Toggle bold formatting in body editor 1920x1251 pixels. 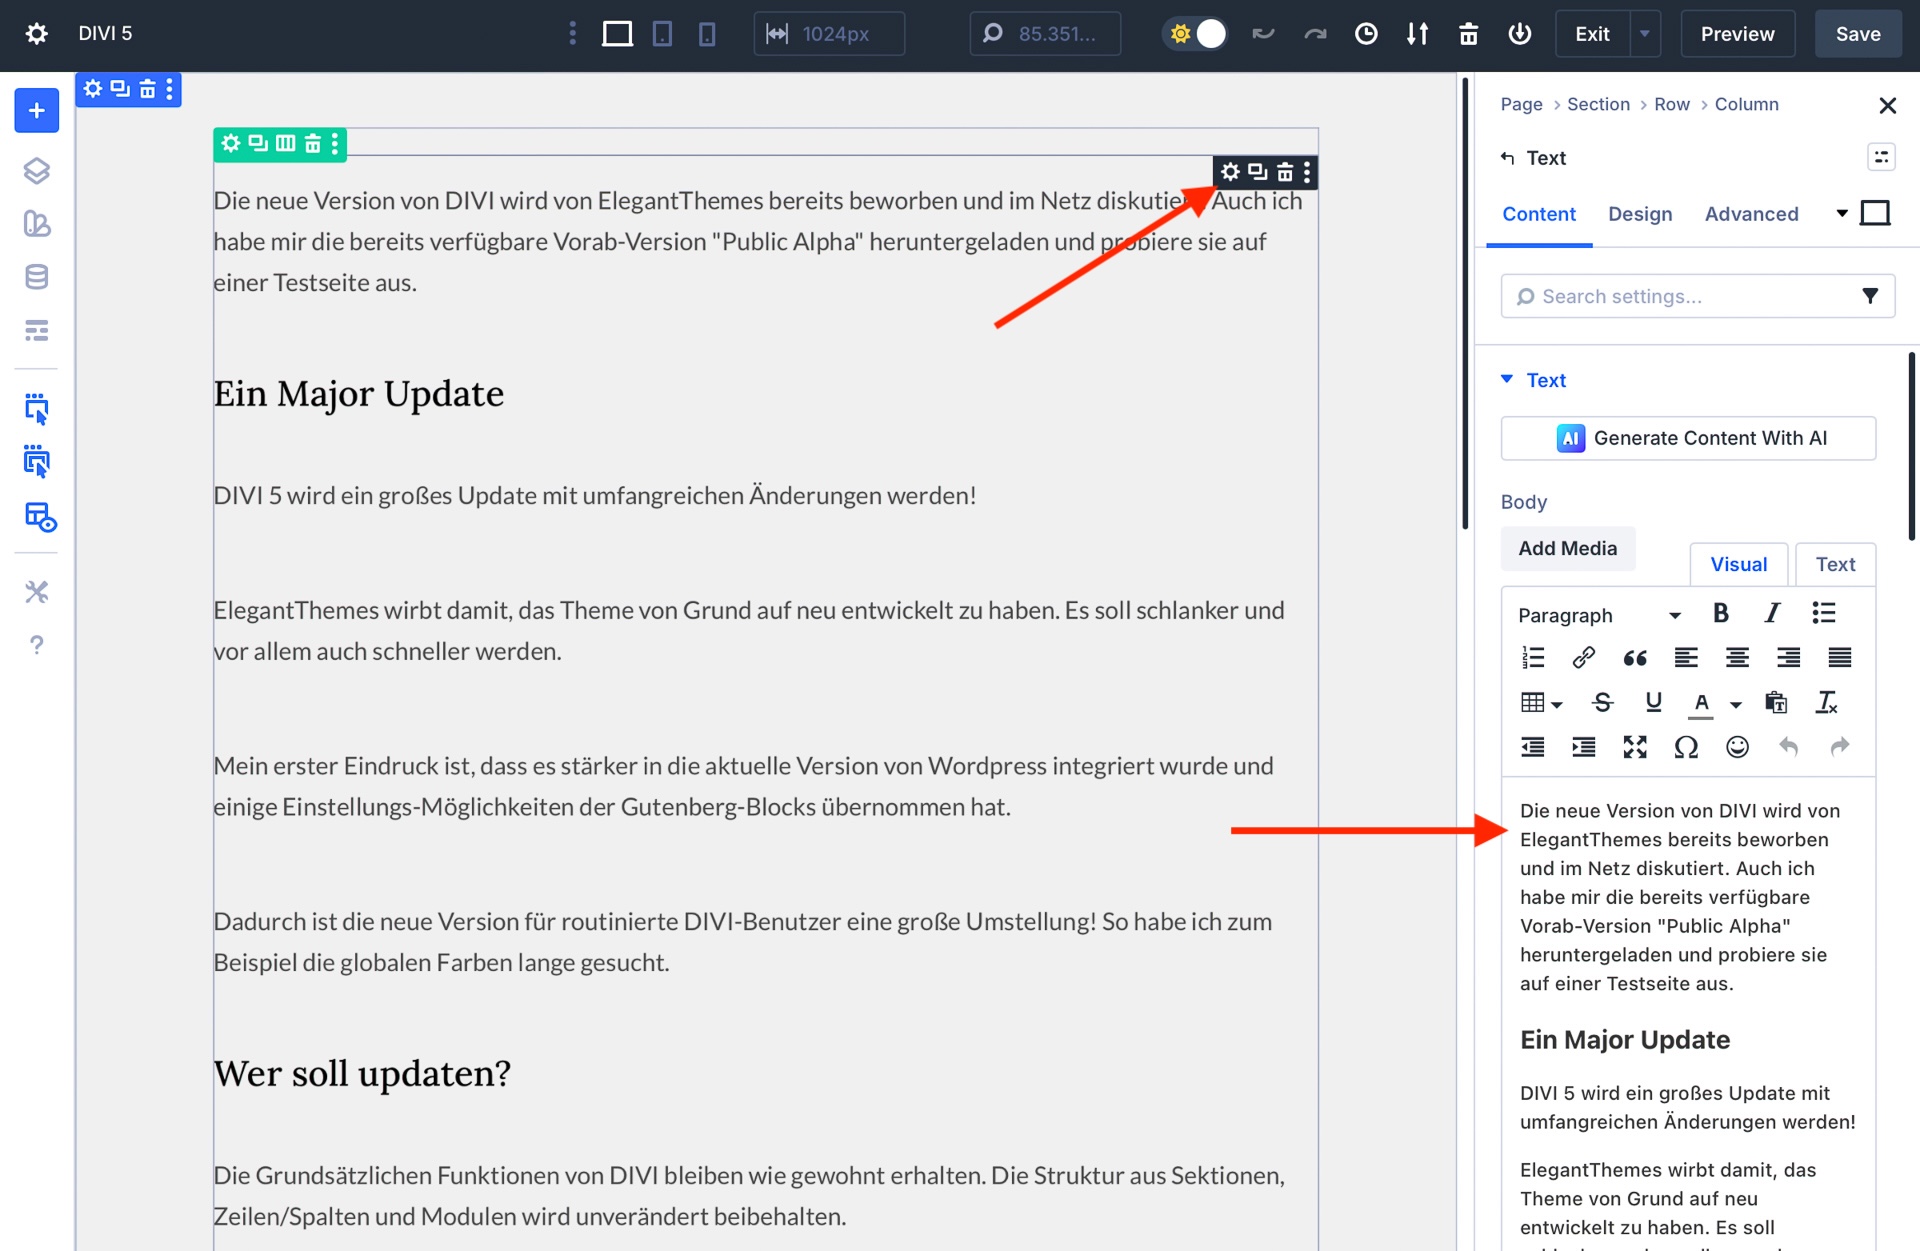coord(1720,613)
